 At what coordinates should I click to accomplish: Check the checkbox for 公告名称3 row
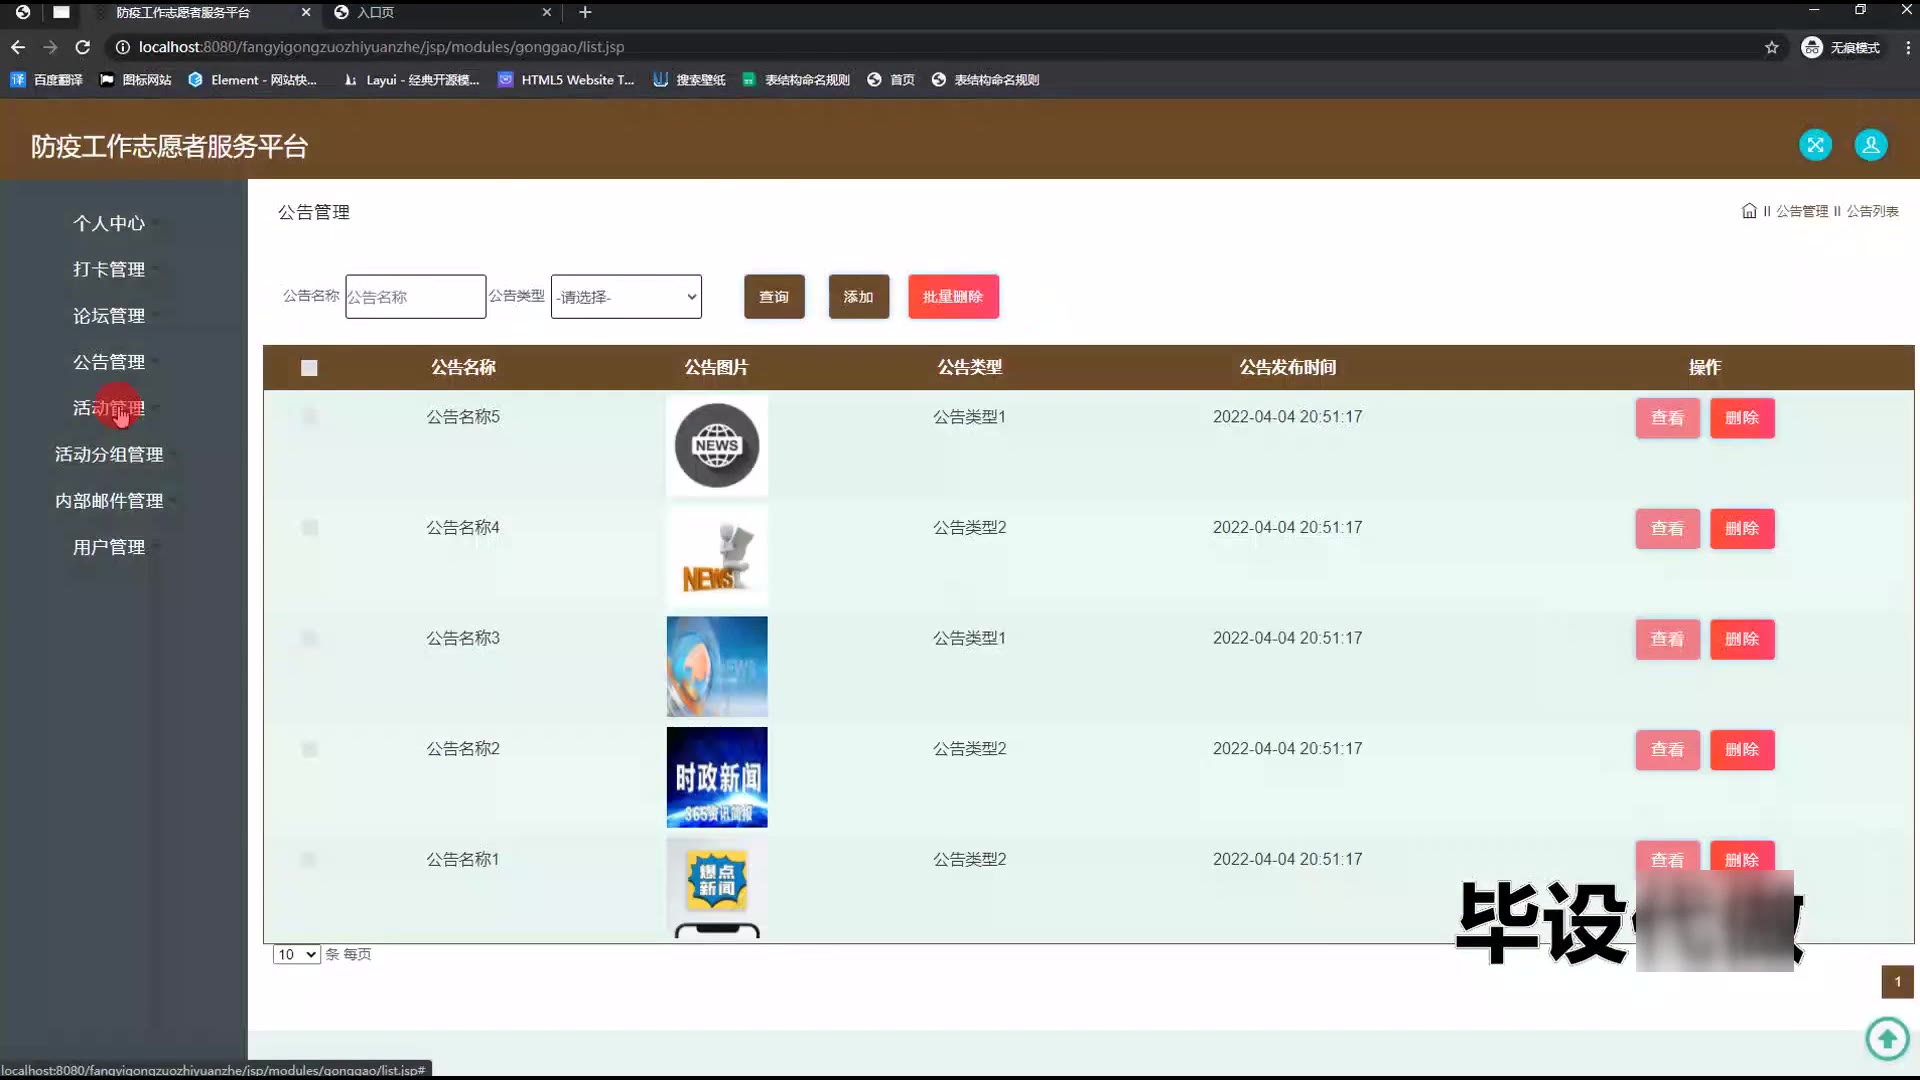tap(309, 638)
